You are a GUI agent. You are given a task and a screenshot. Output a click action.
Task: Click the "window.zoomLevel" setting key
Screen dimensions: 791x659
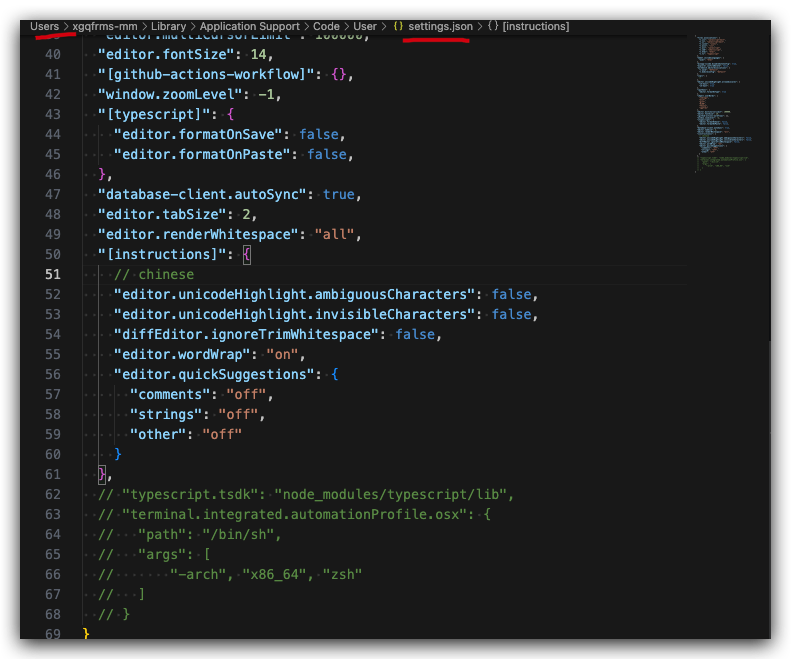[x=170, y=94]
